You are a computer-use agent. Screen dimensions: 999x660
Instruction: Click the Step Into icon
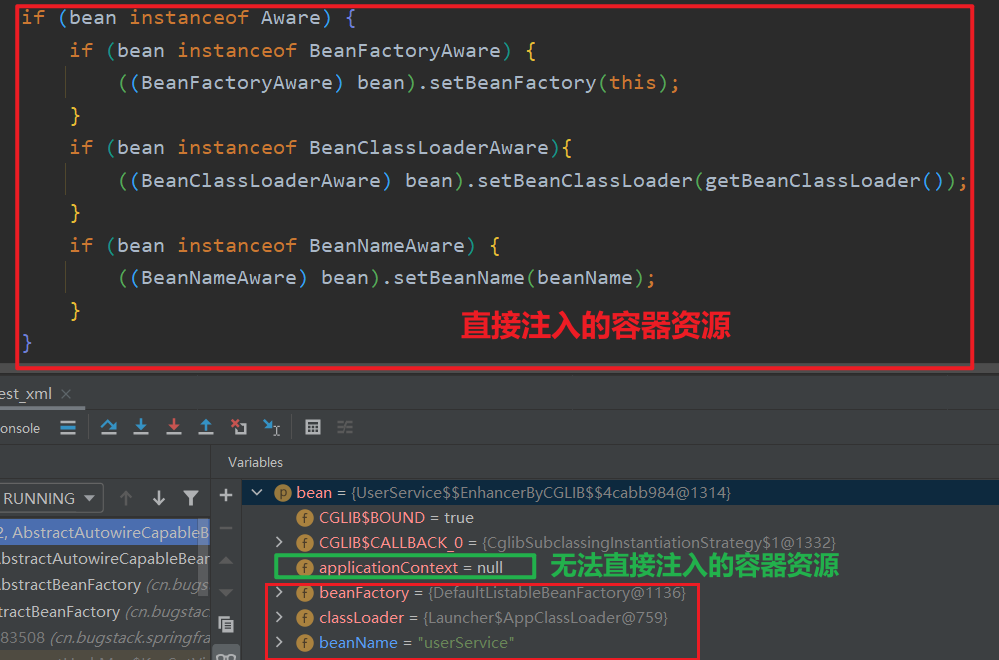coord(141,427)
